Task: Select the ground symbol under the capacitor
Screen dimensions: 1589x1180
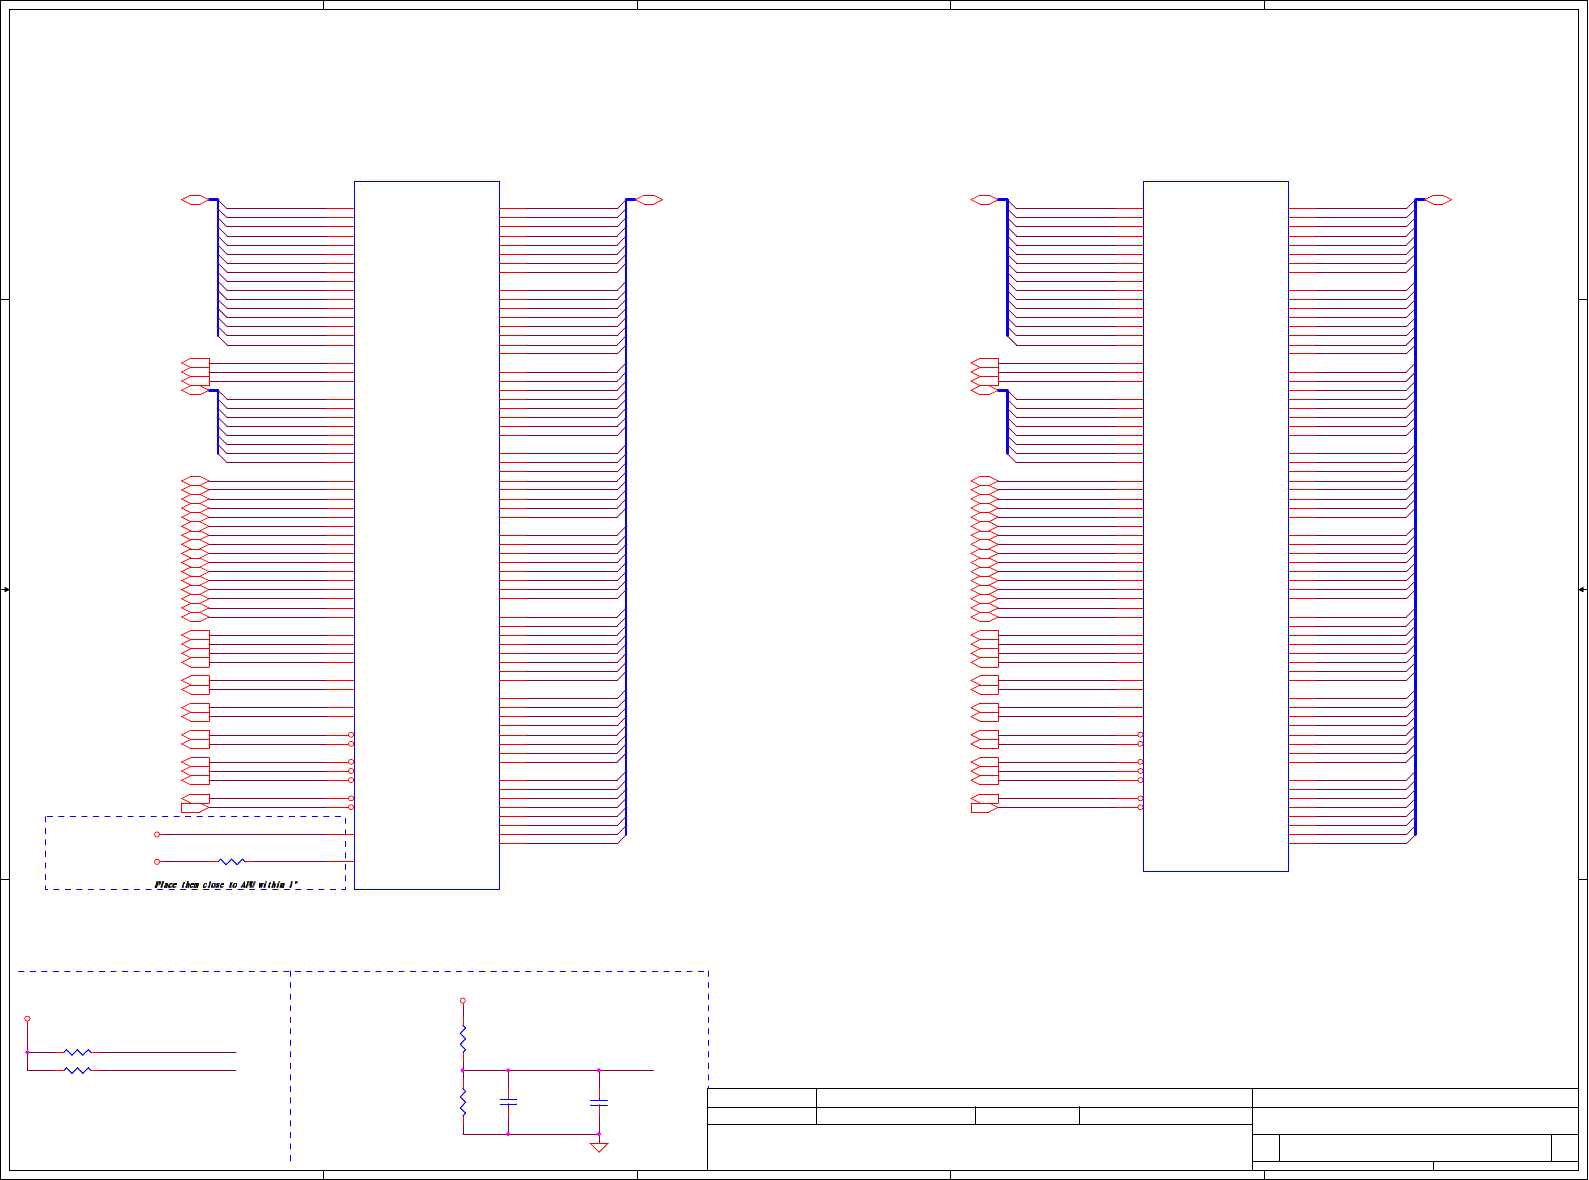Action: coord(599,1147)
